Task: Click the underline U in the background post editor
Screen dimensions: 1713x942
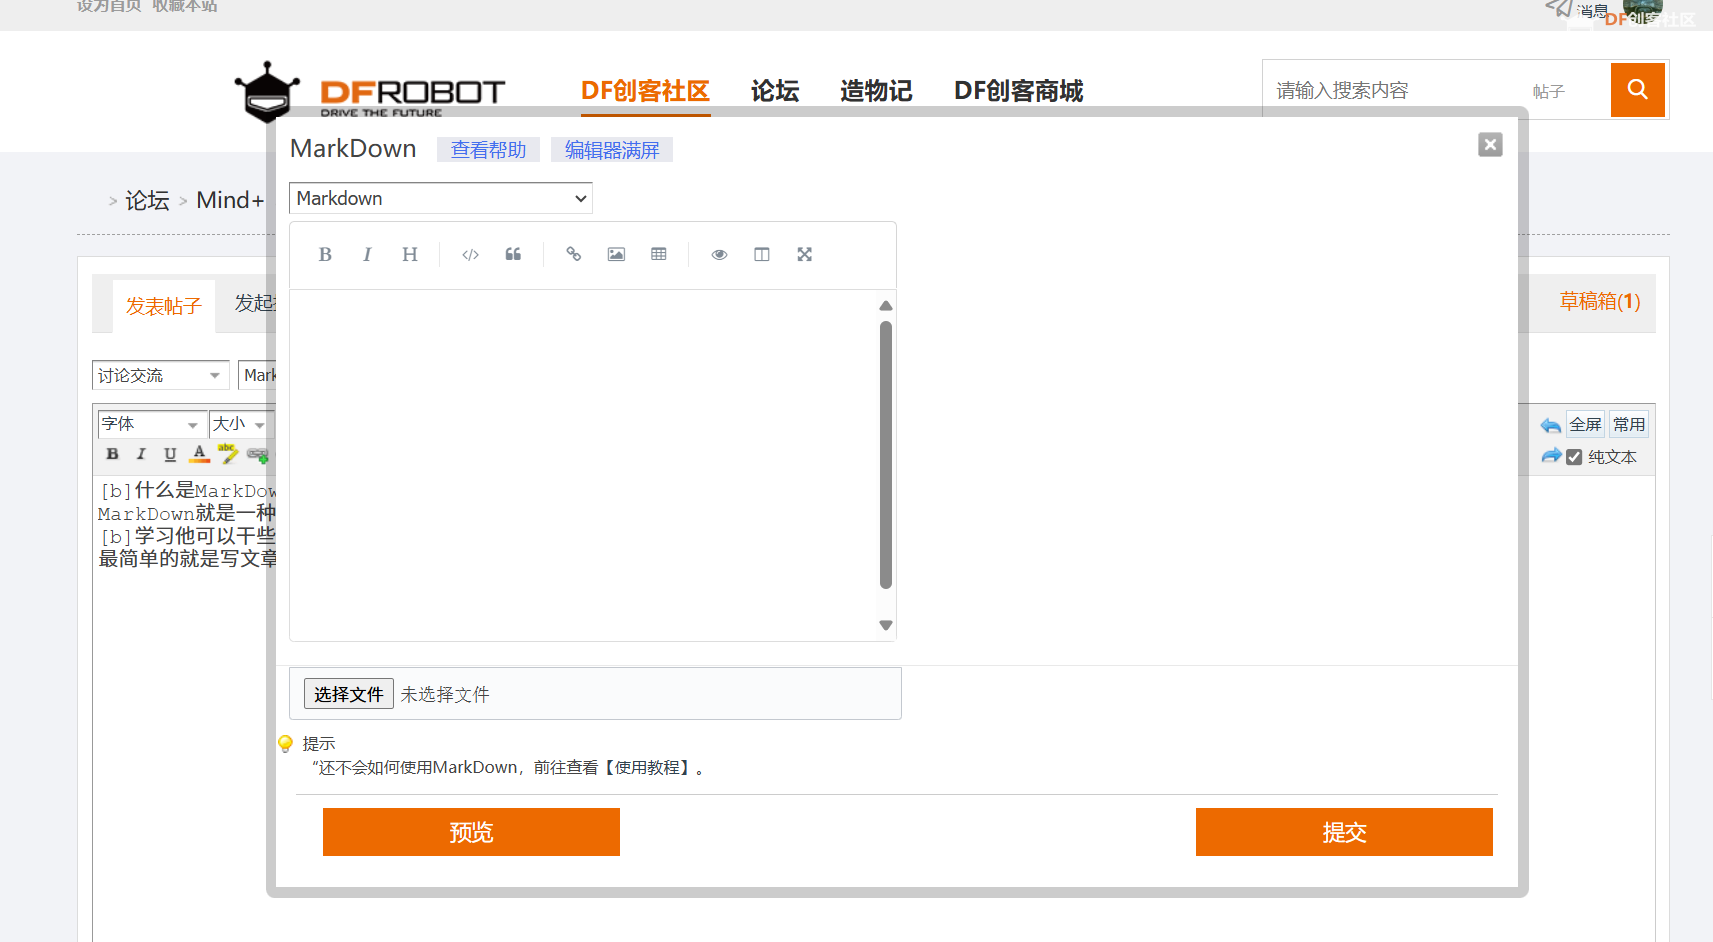Action: pos(170,454)
